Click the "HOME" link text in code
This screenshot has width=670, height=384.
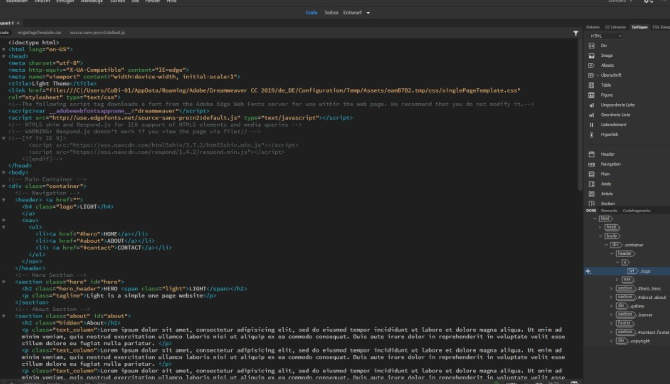click(x=110, y=234)
